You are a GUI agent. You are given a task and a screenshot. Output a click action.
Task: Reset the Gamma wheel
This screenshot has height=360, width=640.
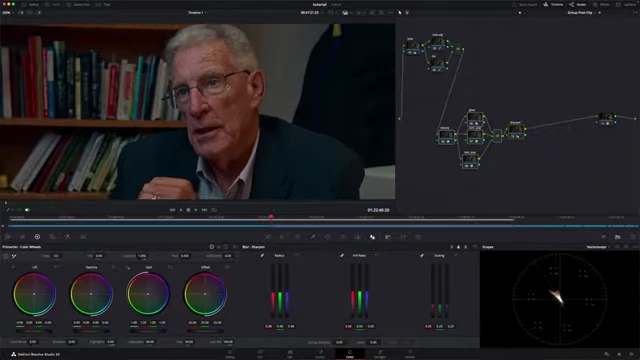pyautogui.click(x=113, y=267)
